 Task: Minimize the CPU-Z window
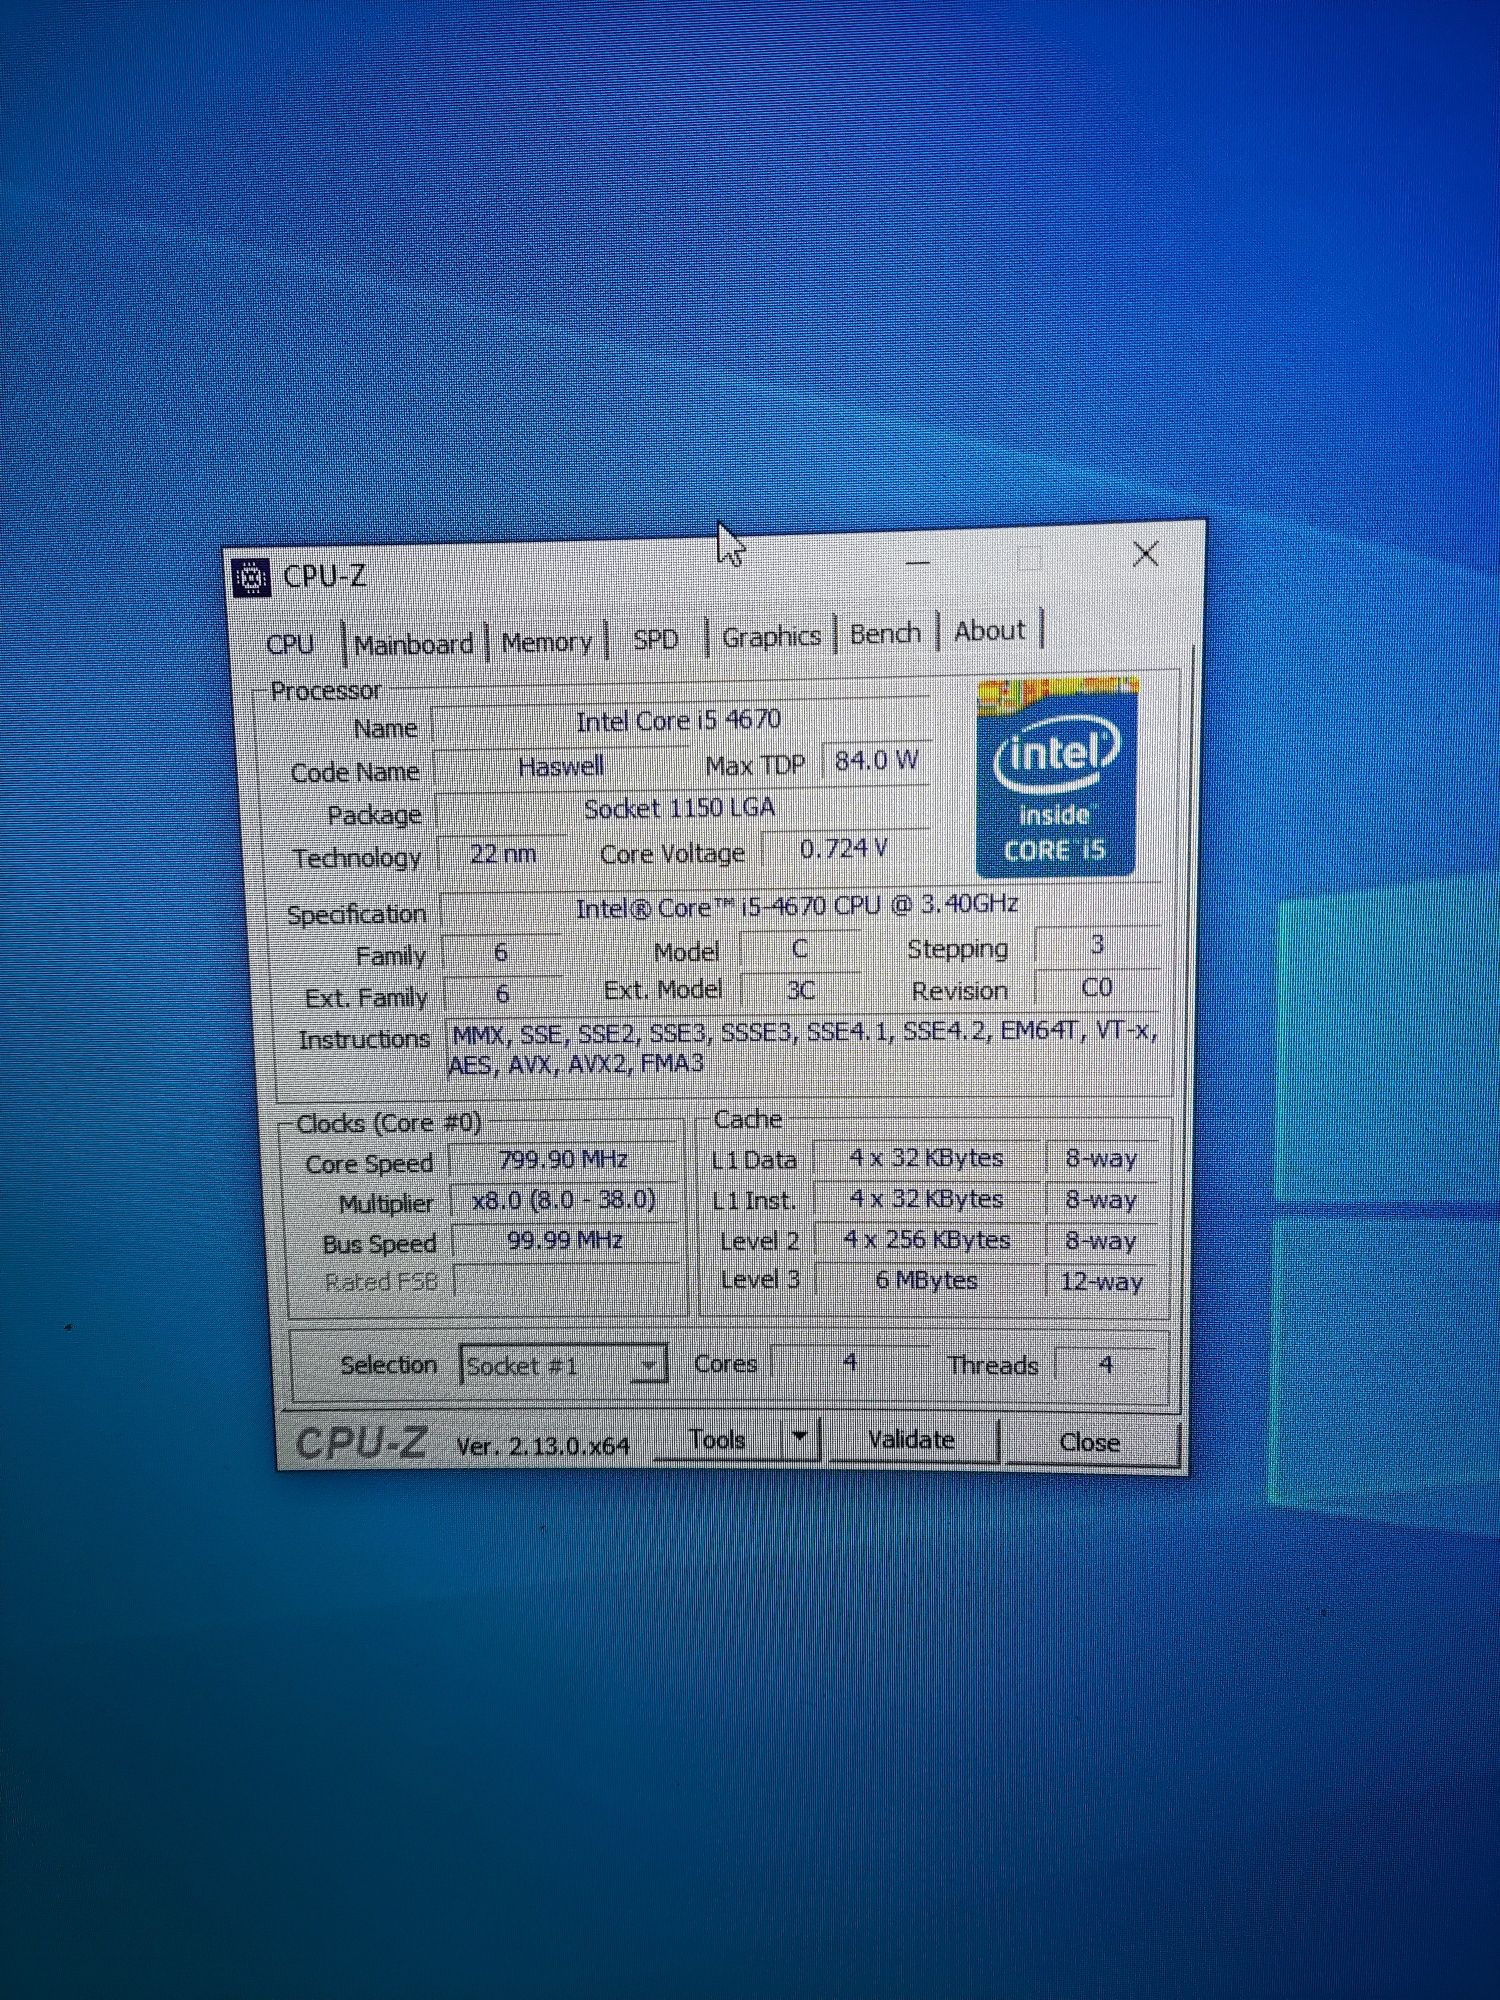pos(917,562)
